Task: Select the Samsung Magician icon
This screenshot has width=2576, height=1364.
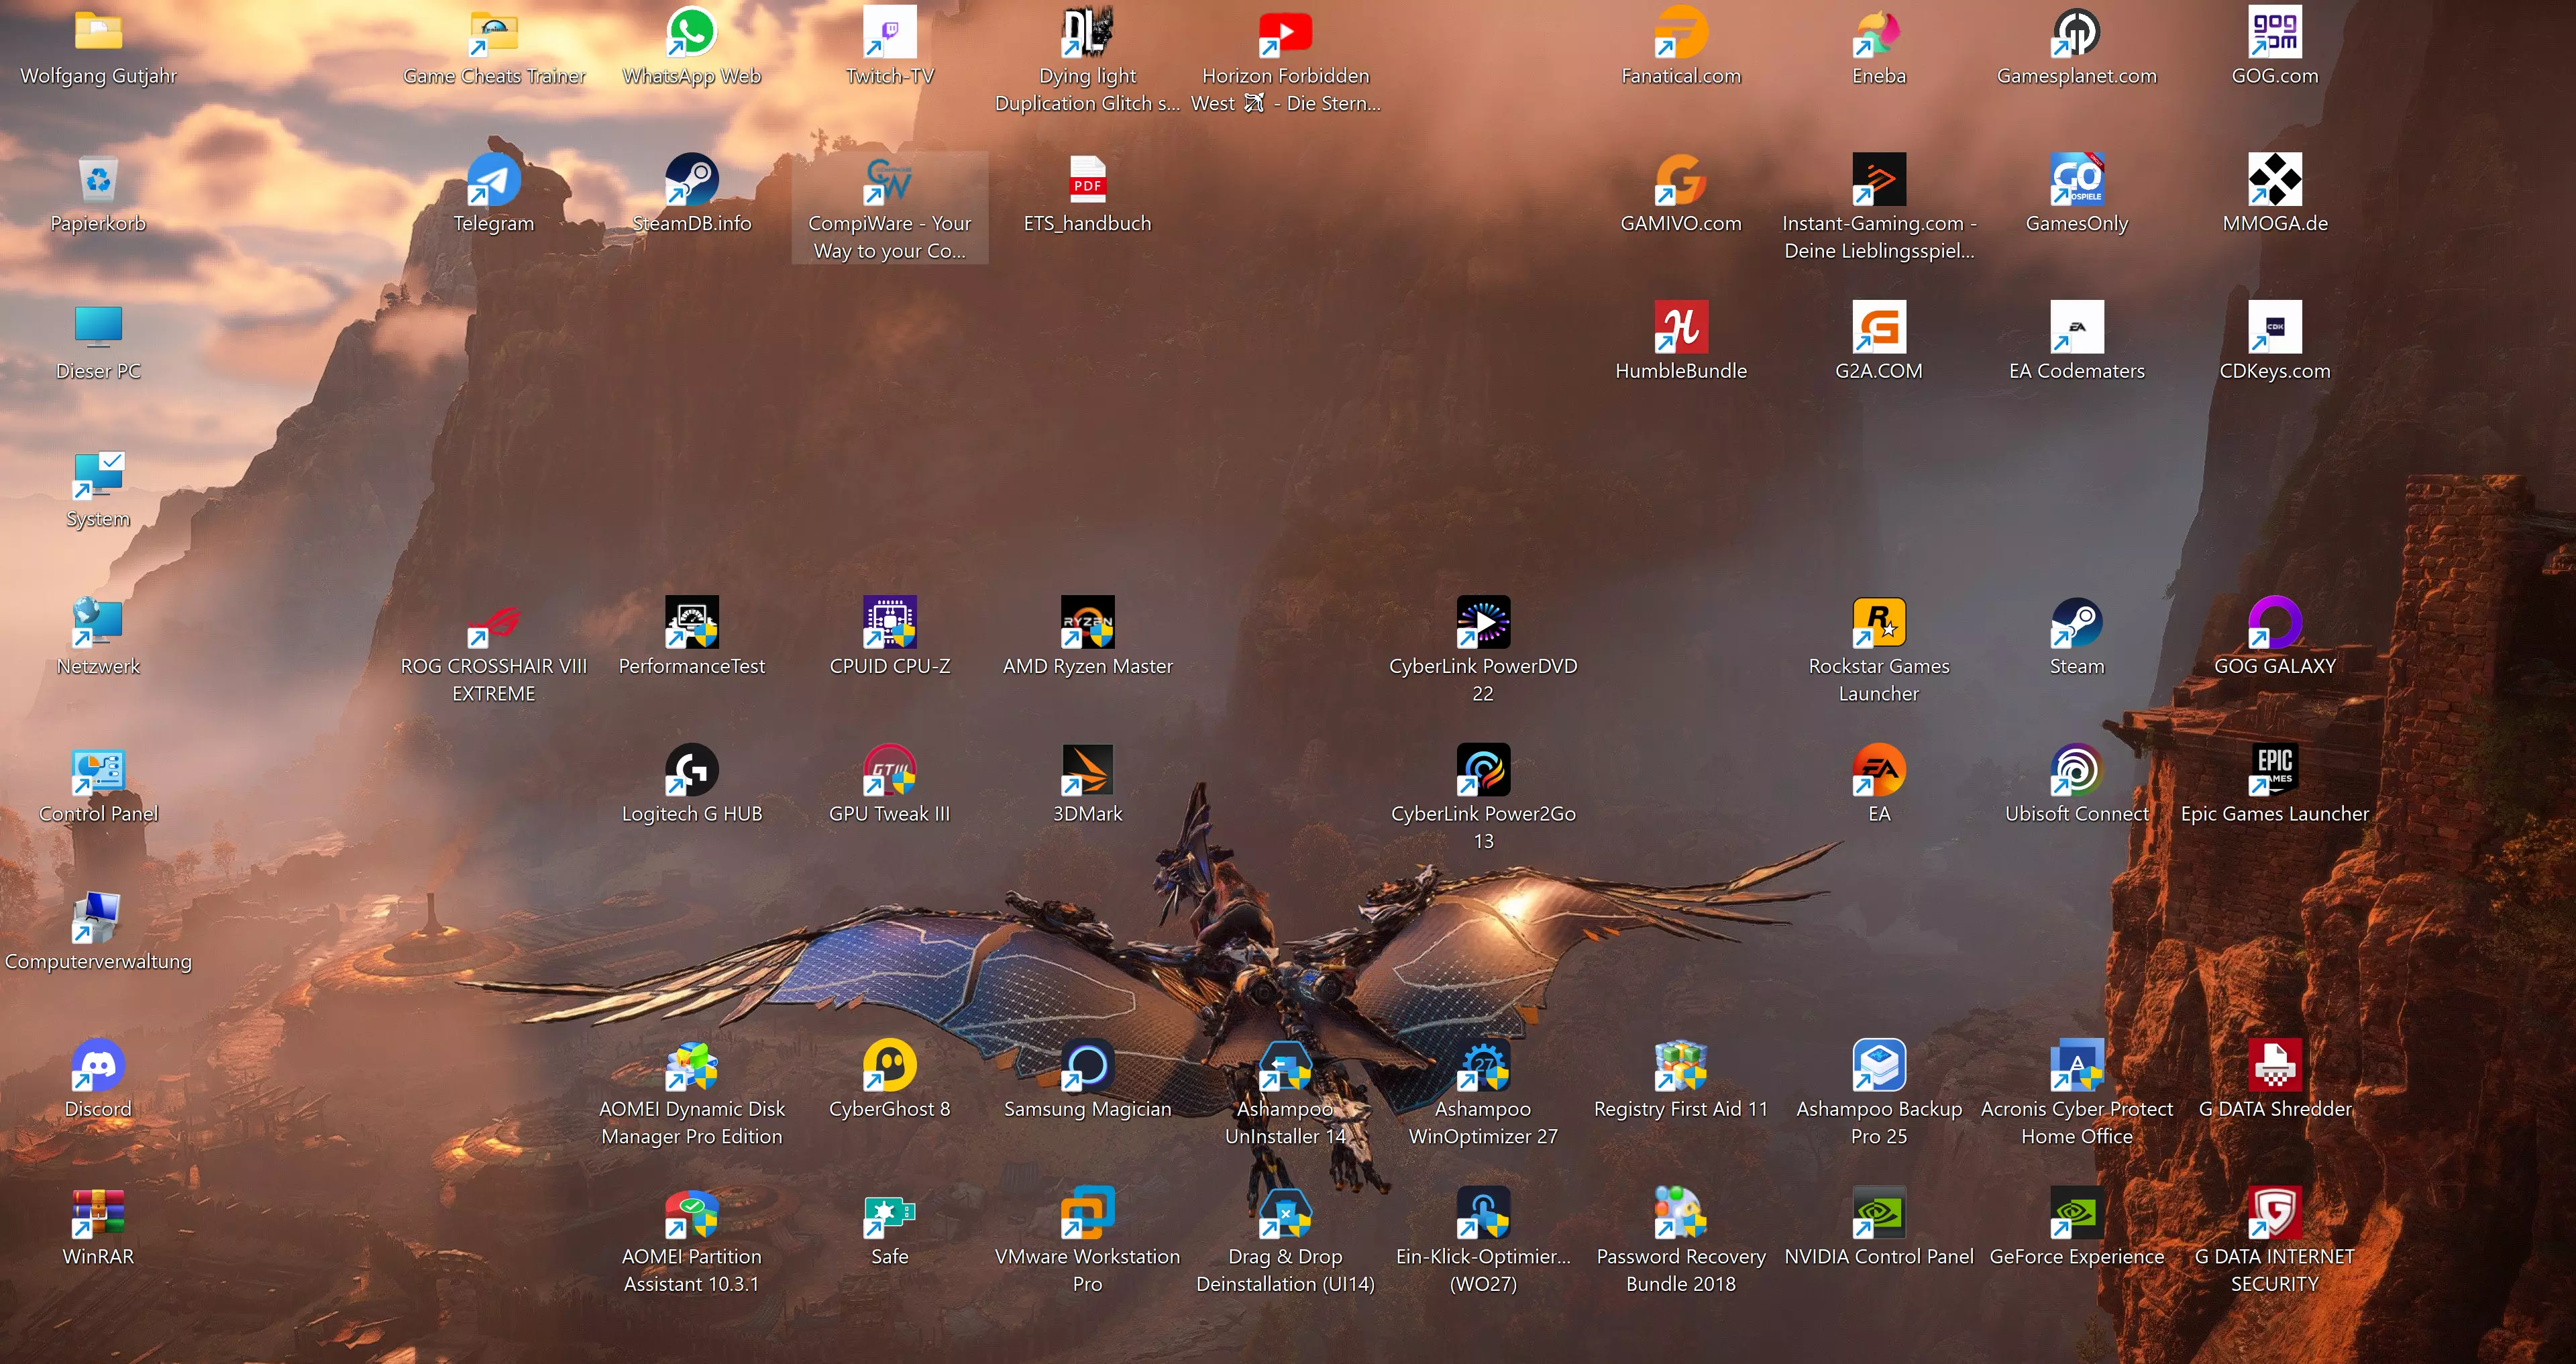Action: 1088,1065
